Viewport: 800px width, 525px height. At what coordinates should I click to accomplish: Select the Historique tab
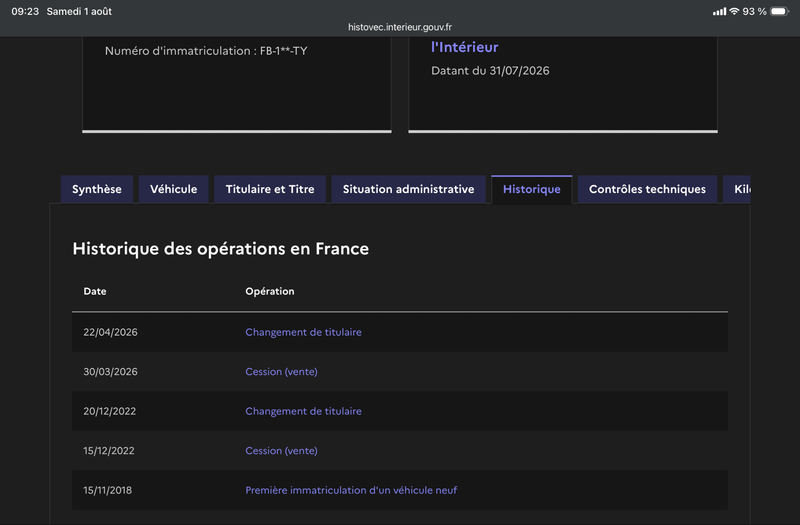532,189
